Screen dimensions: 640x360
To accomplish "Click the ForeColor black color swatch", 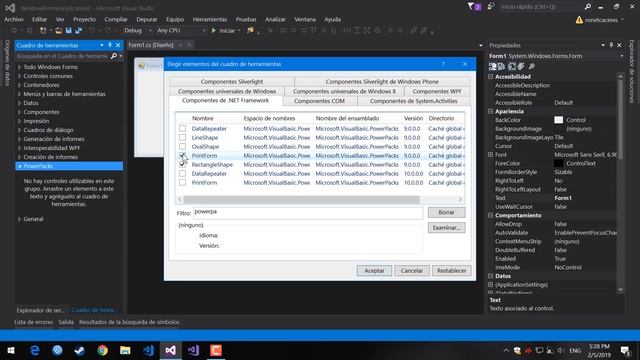I will coord(558,163).
